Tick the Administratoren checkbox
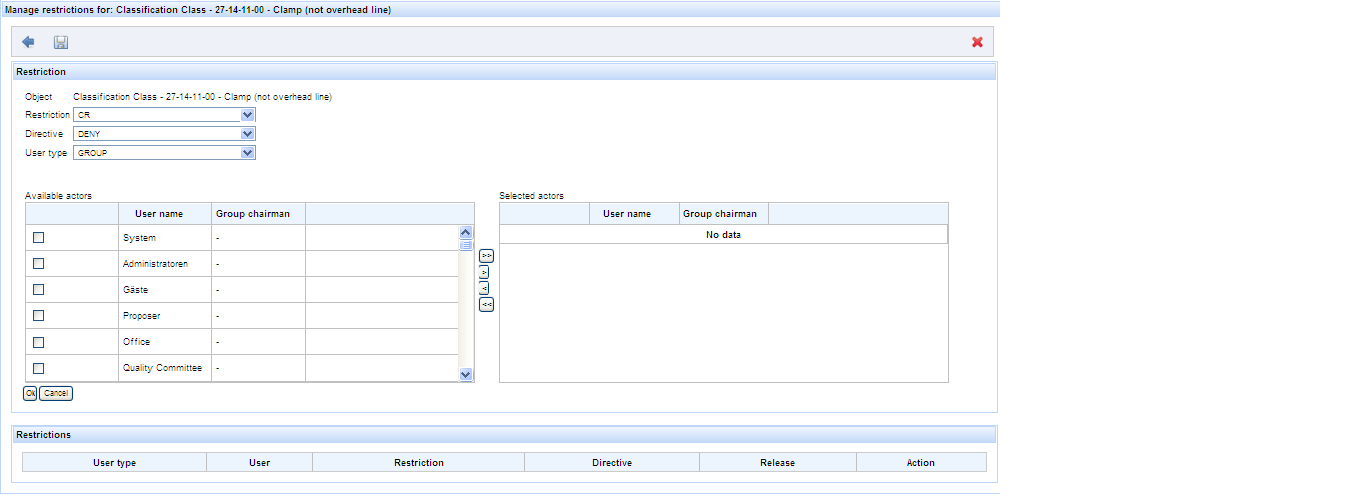The image size is (1362, 498). (x=39, y=264)
